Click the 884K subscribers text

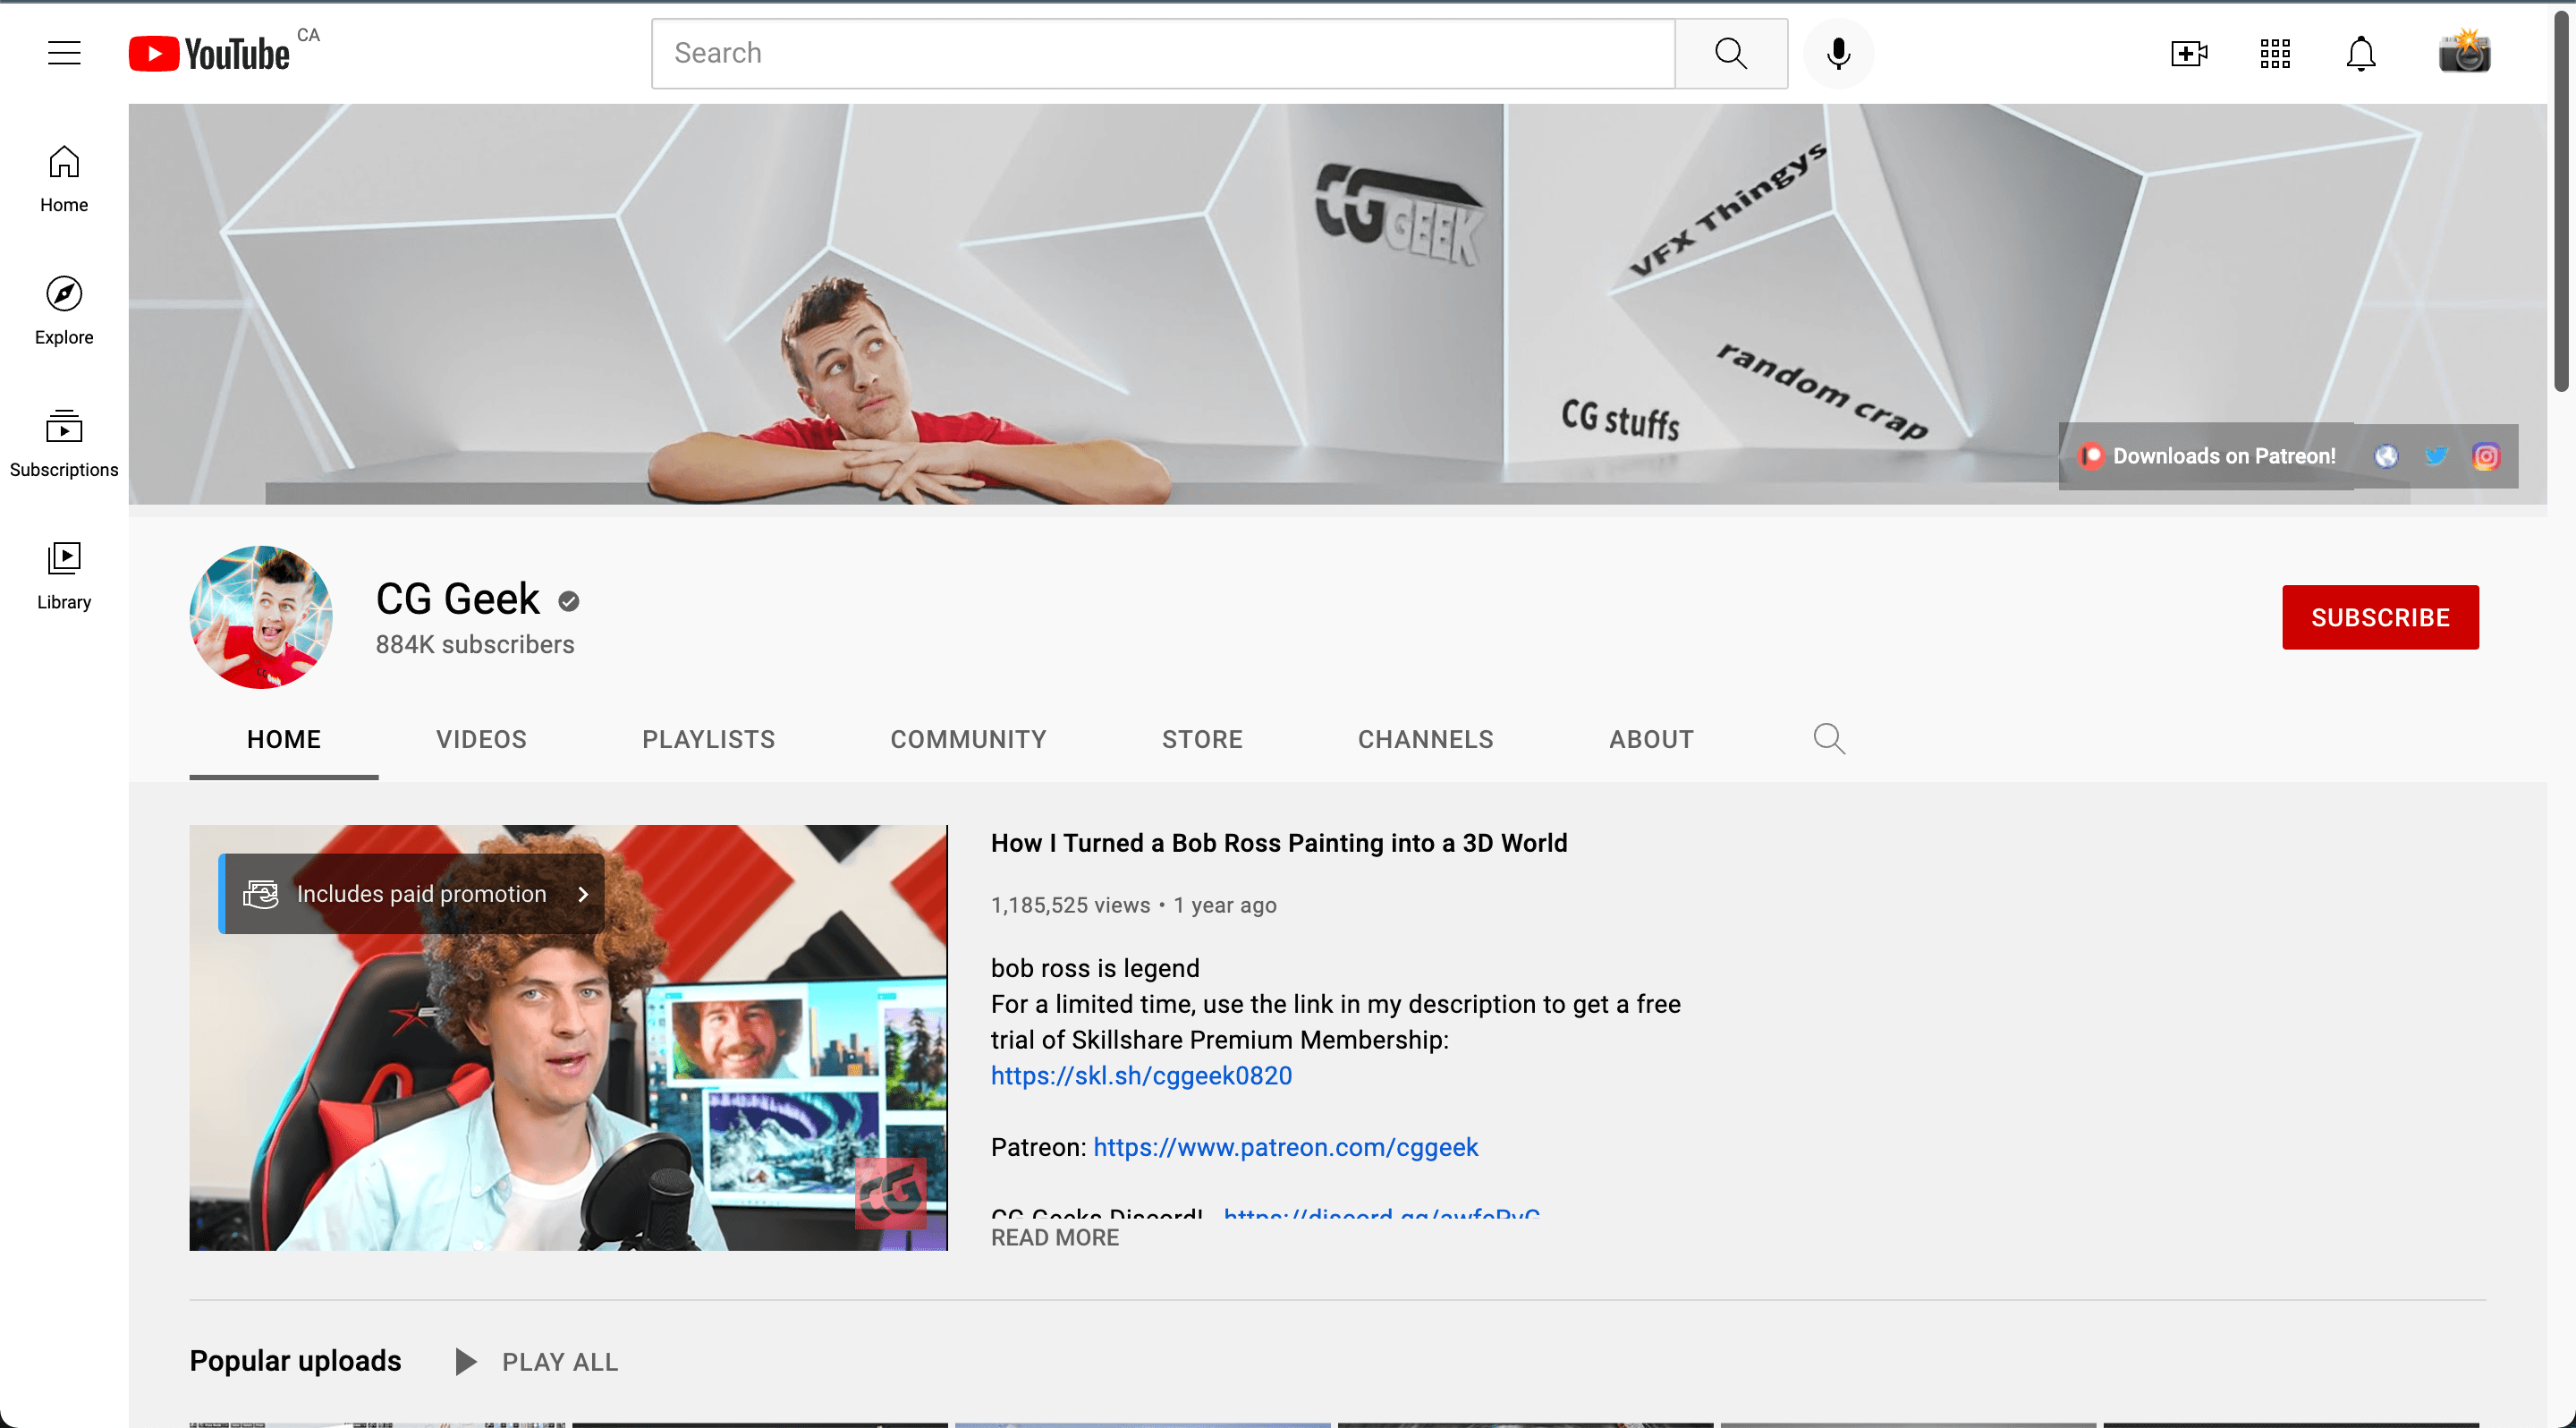(475, 645)
